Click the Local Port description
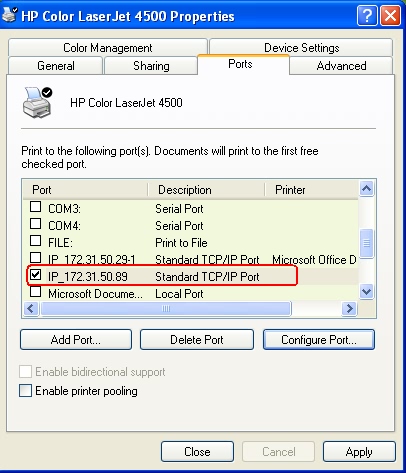Viewport: 406px width, 473px height. pyautogui.click(x=179, y=294)
